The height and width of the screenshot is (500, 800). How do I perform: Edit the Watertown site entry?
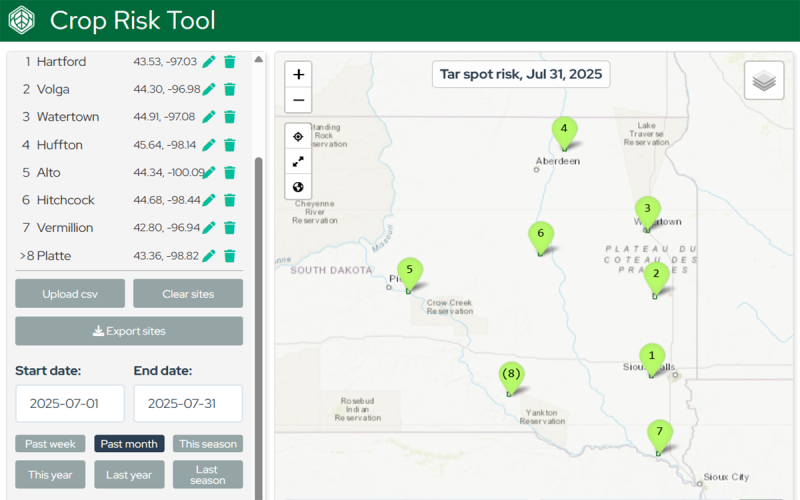click(209, 117)
